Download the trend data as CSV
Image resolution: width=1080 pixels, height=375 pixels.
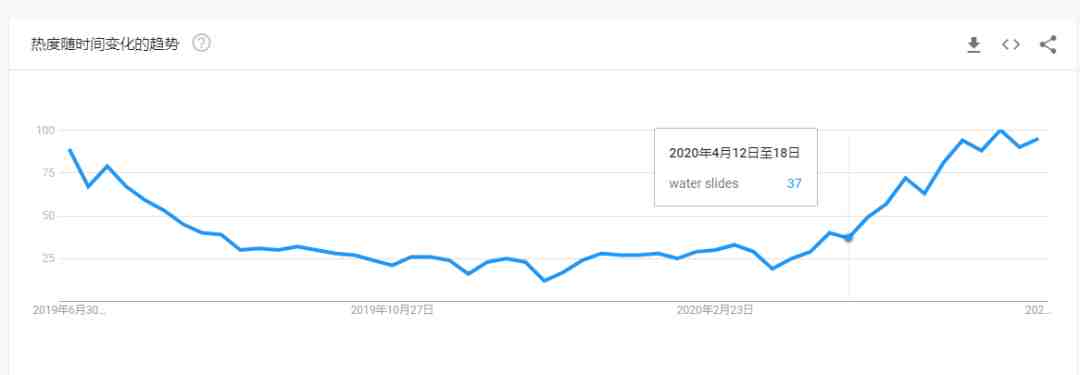coord(973,45)
